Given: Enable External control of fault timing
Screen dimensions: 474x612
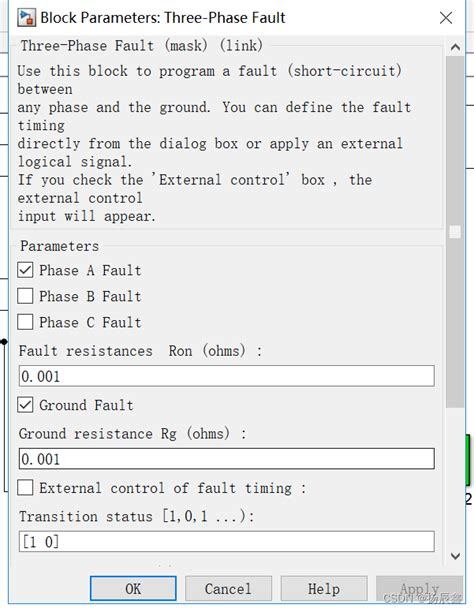Looking at the screenshot, I should tap(25, 488).
